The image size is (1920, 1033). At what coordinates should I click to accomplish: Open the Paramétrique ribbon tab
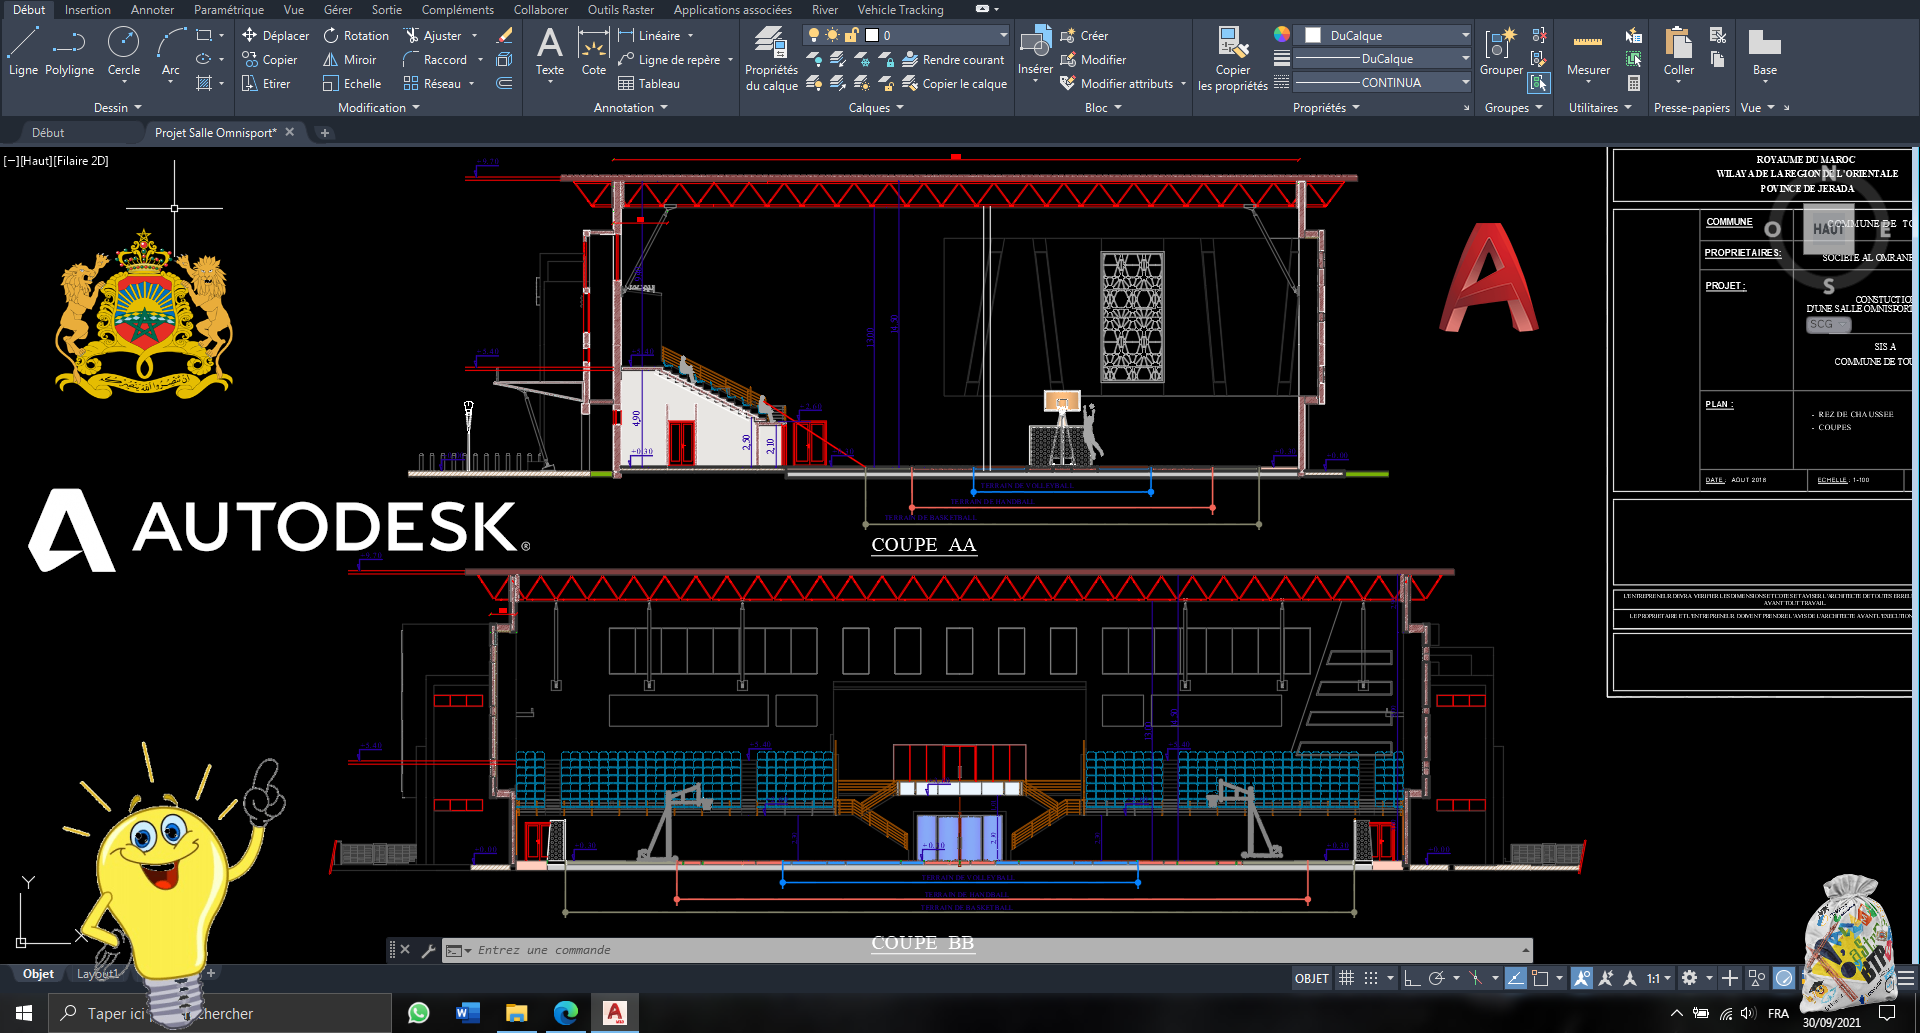point(229,10)
